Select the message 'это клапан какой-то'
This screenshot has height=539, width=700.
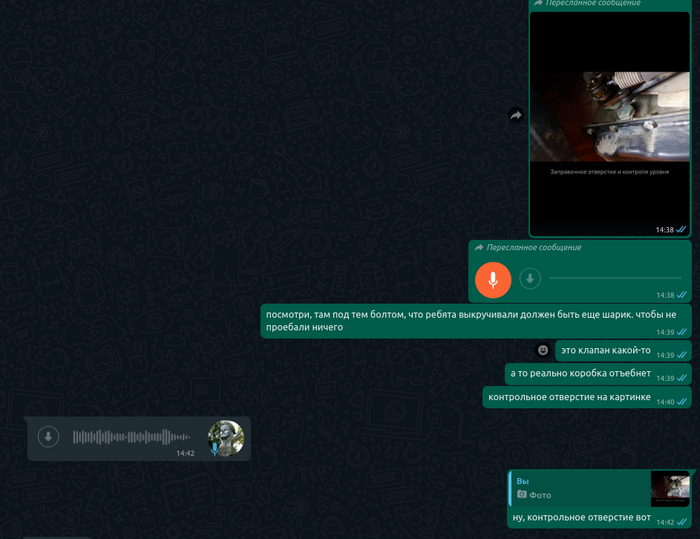(623, 351)
